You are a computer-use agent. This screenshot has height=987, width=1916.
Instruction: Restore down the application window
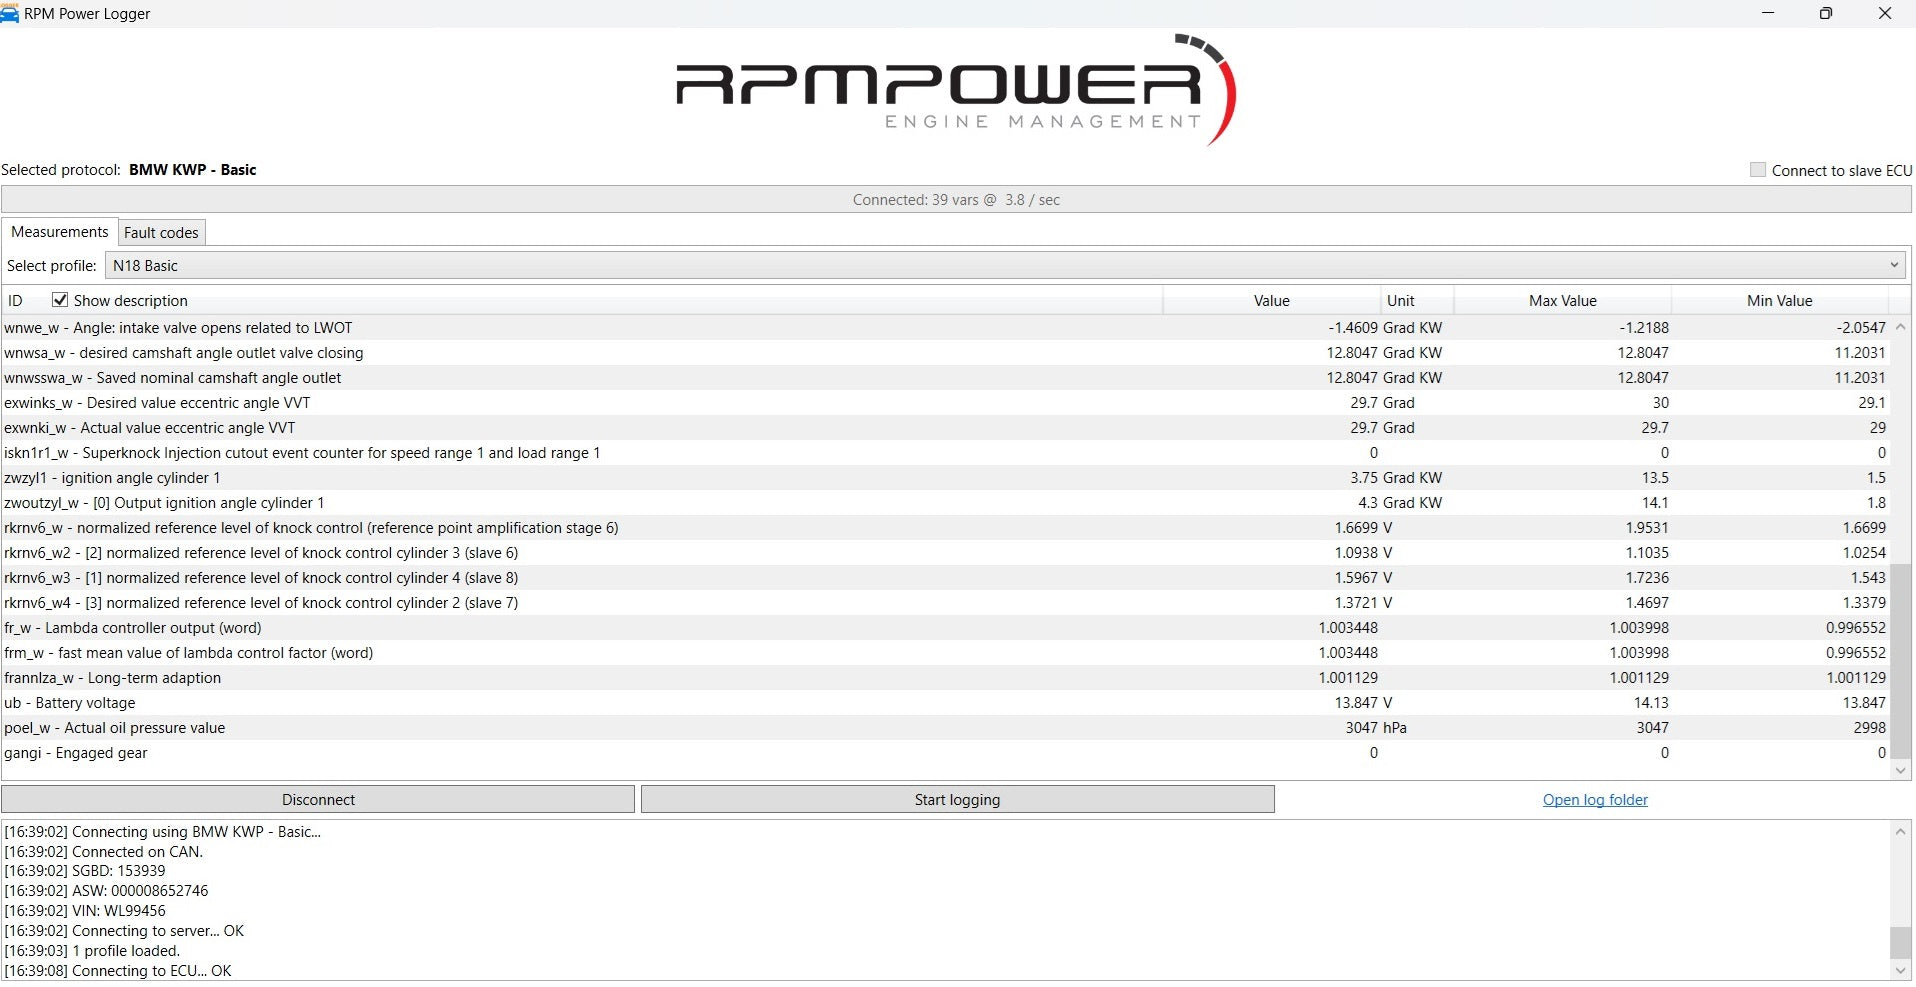1826,14
